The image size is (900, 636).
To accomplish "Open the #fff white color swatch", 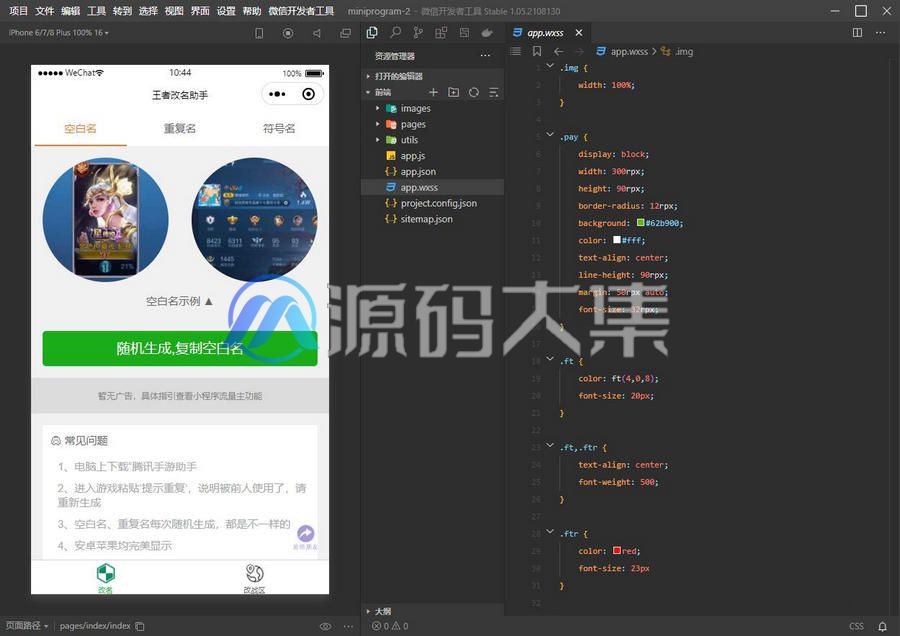I will tap(616, 239).
